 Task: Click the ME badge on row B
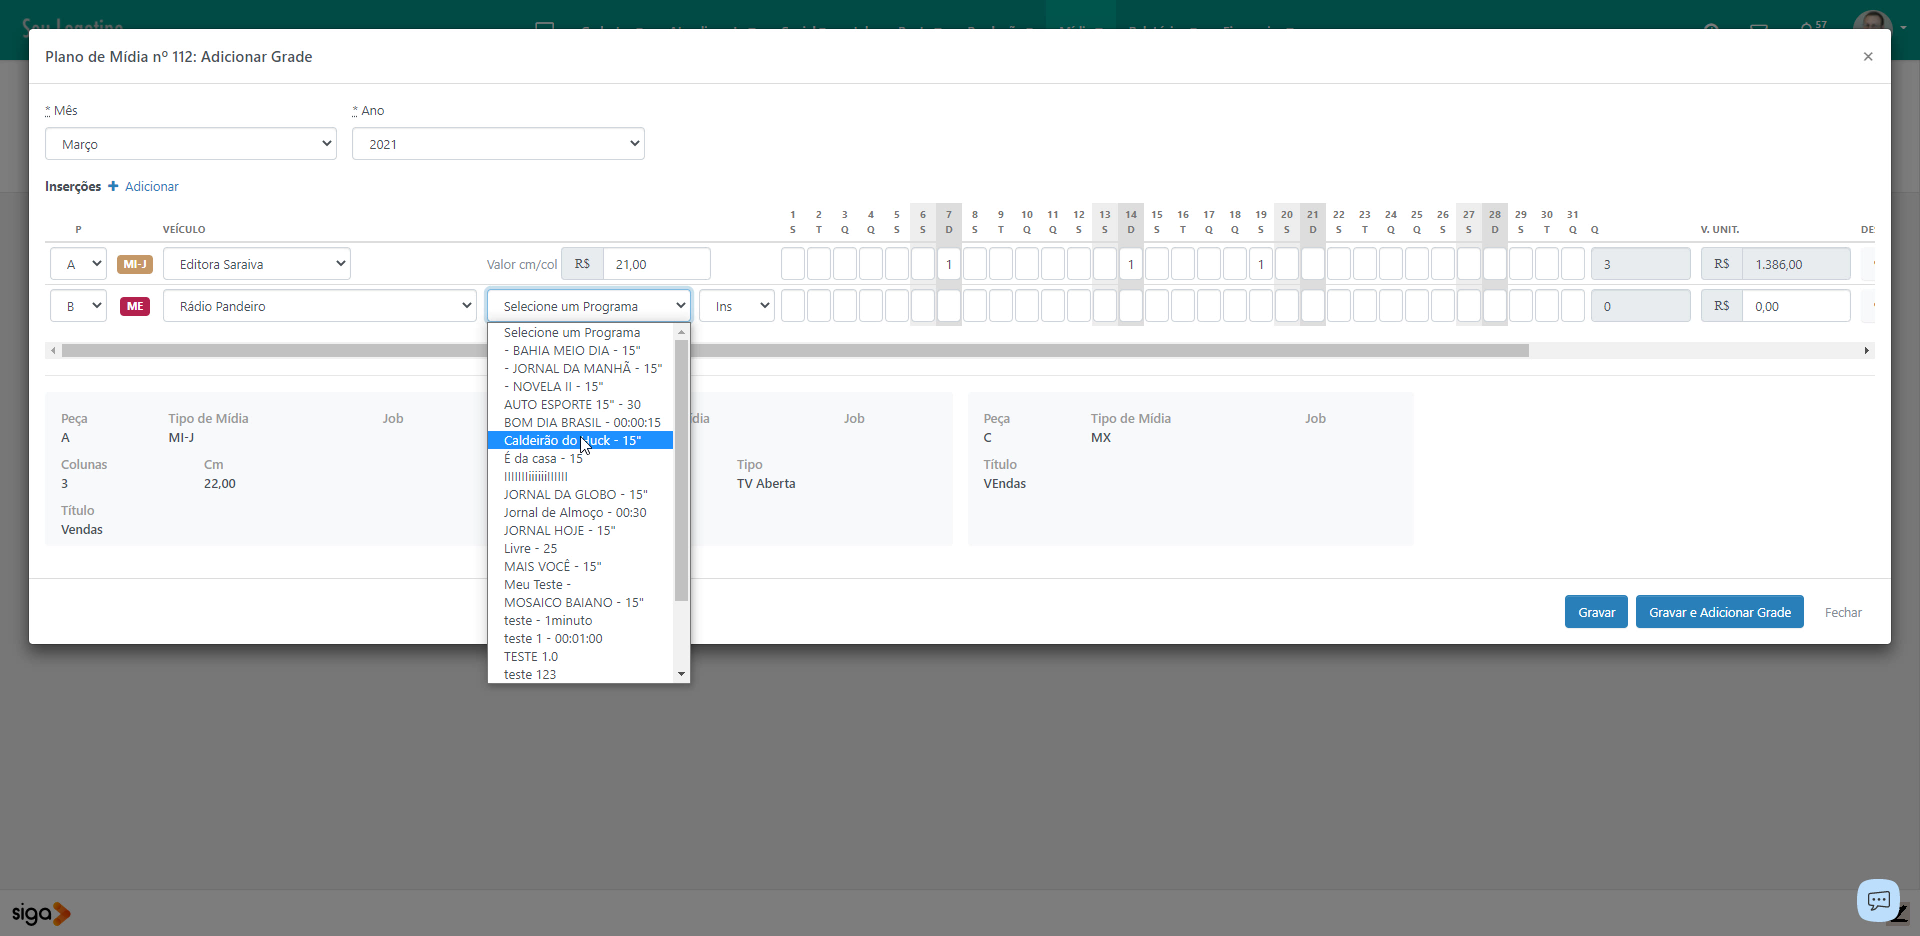pos(135,307)
